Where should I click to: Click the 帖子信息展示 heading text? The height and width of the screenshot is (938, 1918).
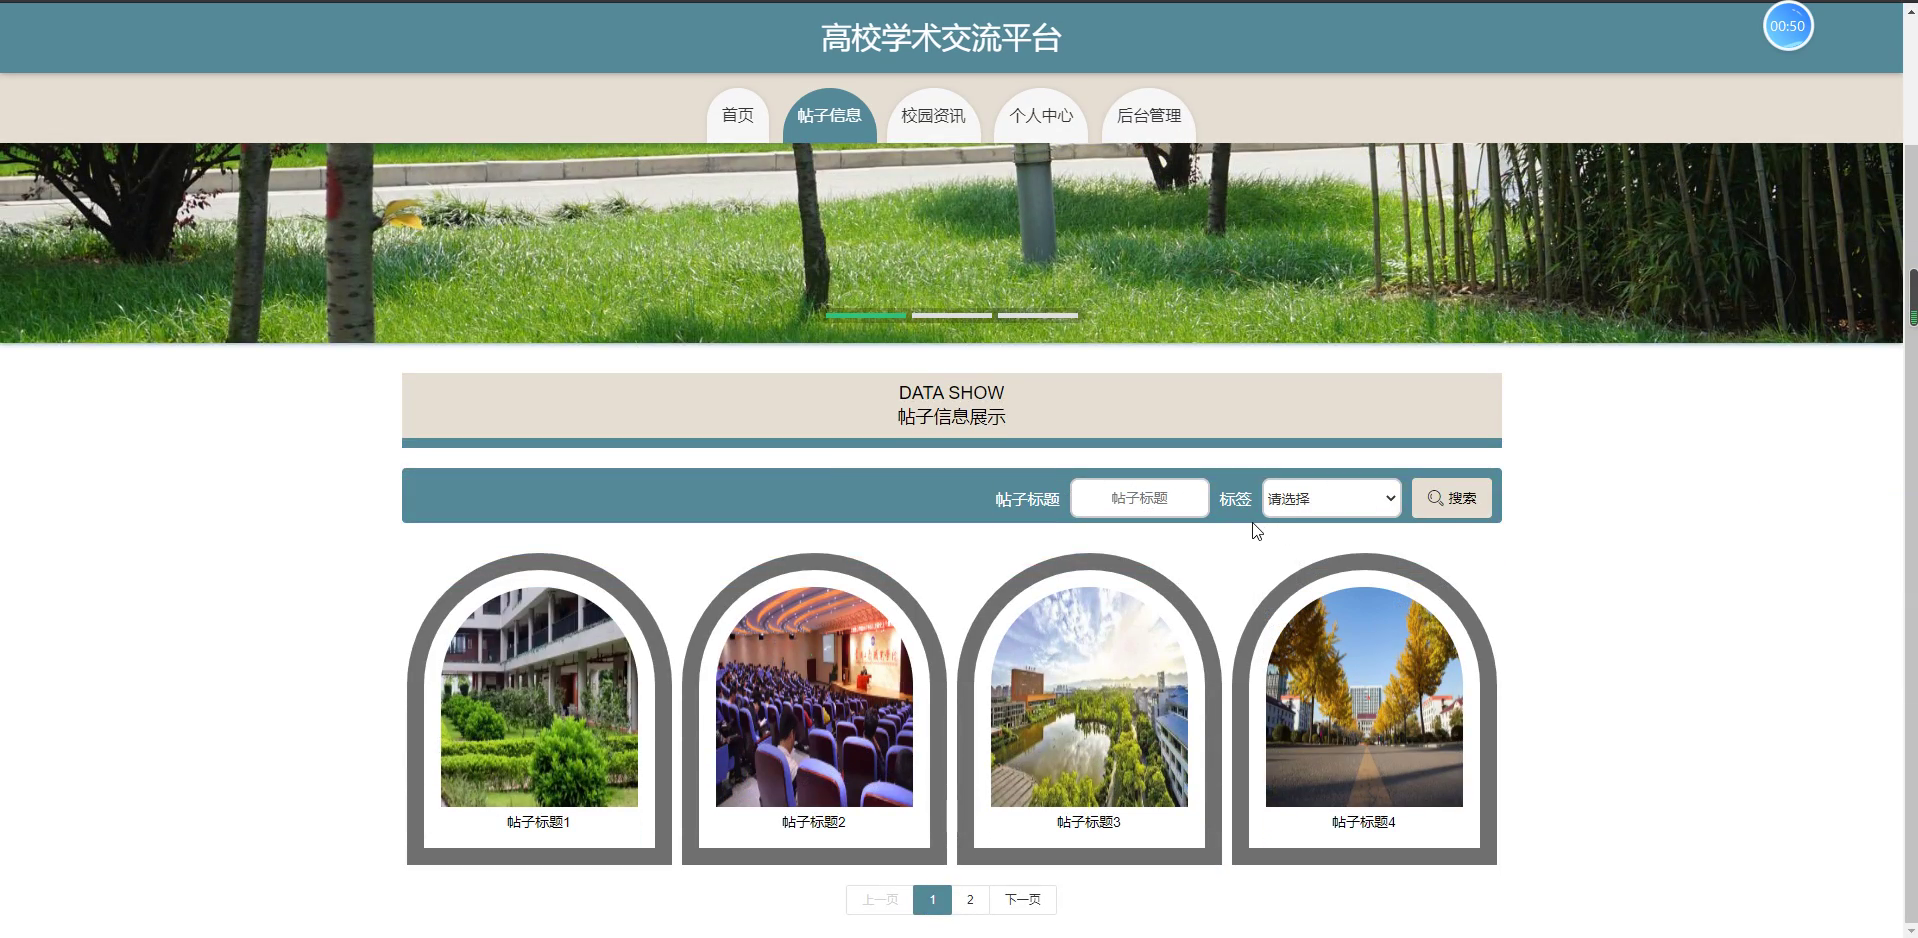pyautogui.click(x=952, y=417)
